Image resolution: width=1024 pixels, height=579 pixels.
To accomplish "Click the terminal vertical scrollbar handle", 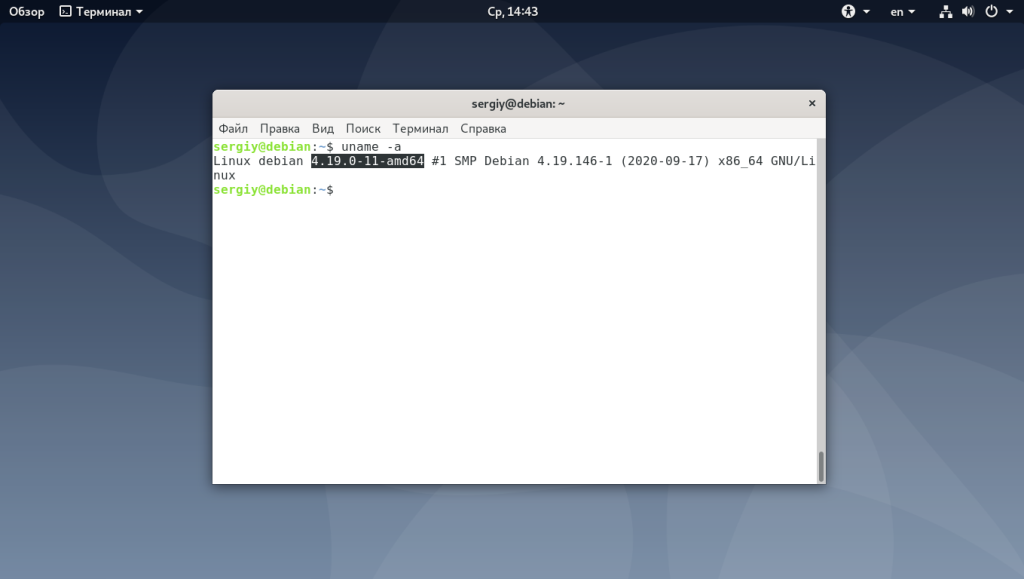I will click(821, 466).
